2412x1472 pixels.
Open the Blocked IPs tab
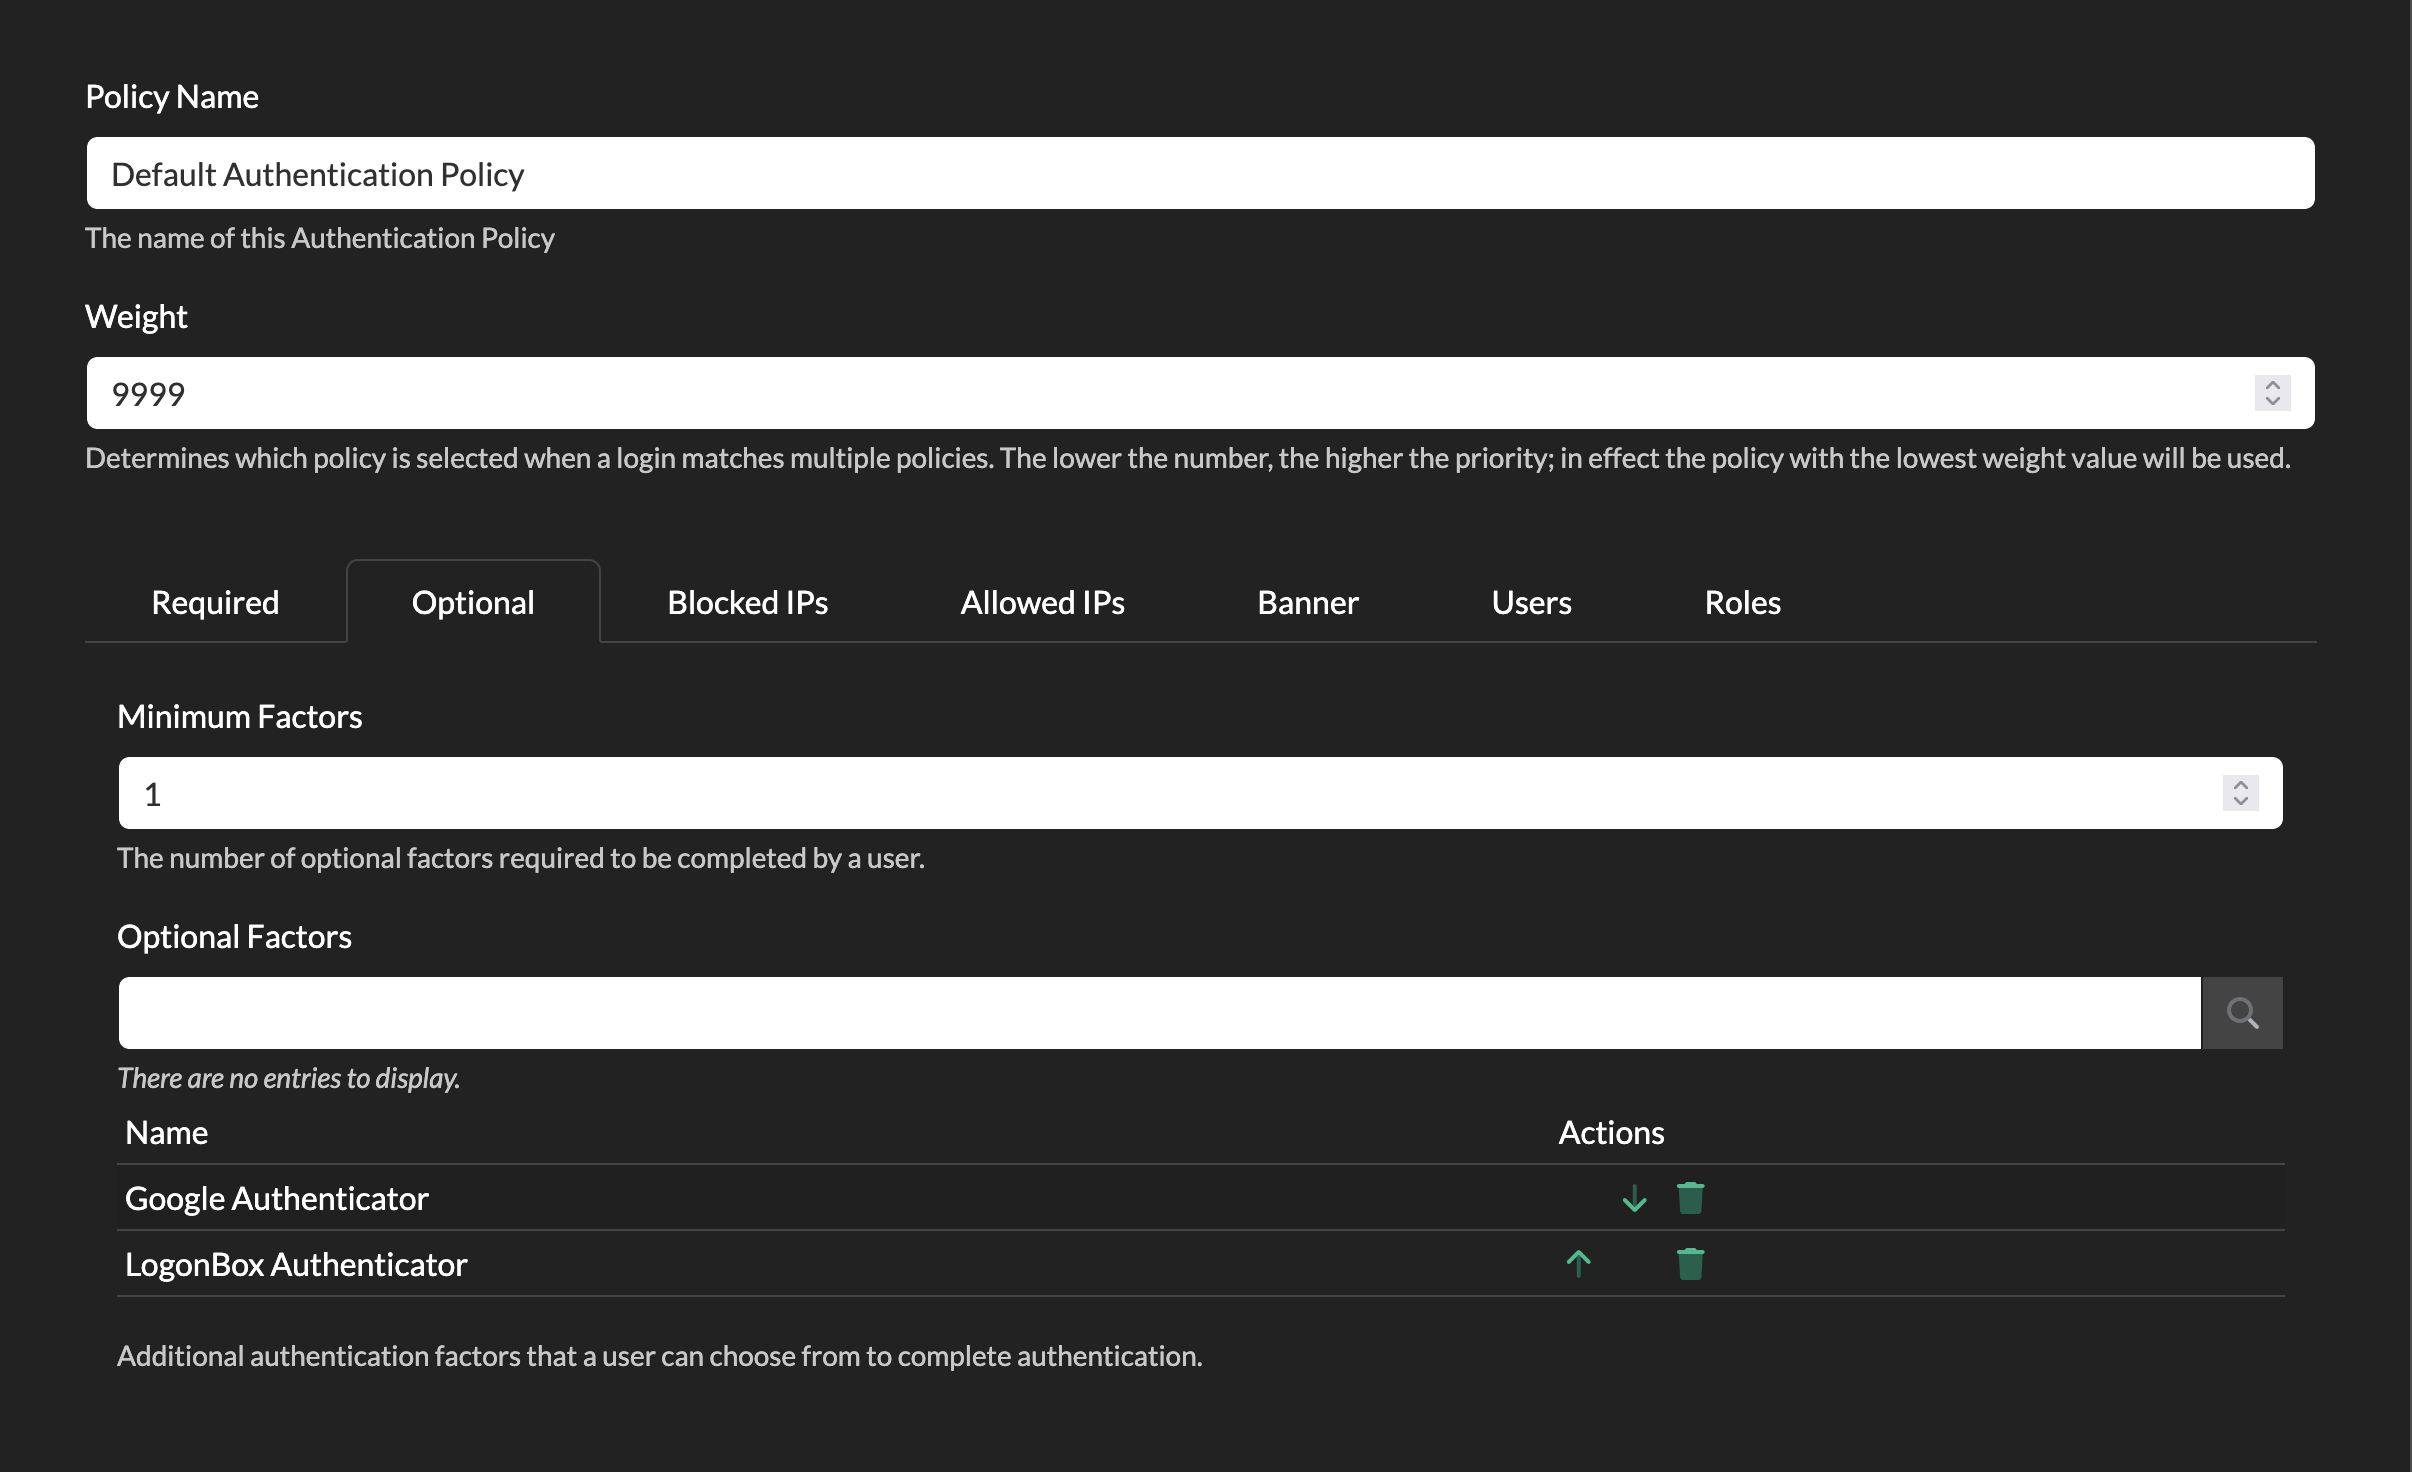point(747,602)
